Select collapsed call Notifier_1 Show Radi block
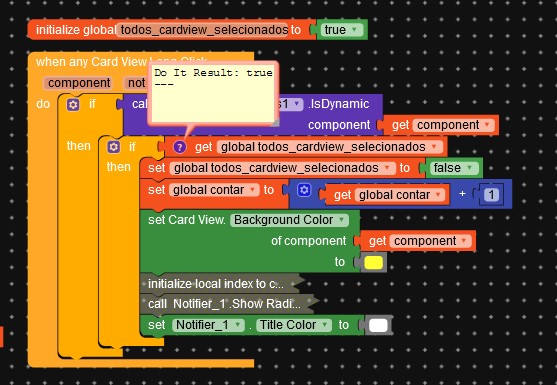 pyautogui.click(x=227, y=304)
